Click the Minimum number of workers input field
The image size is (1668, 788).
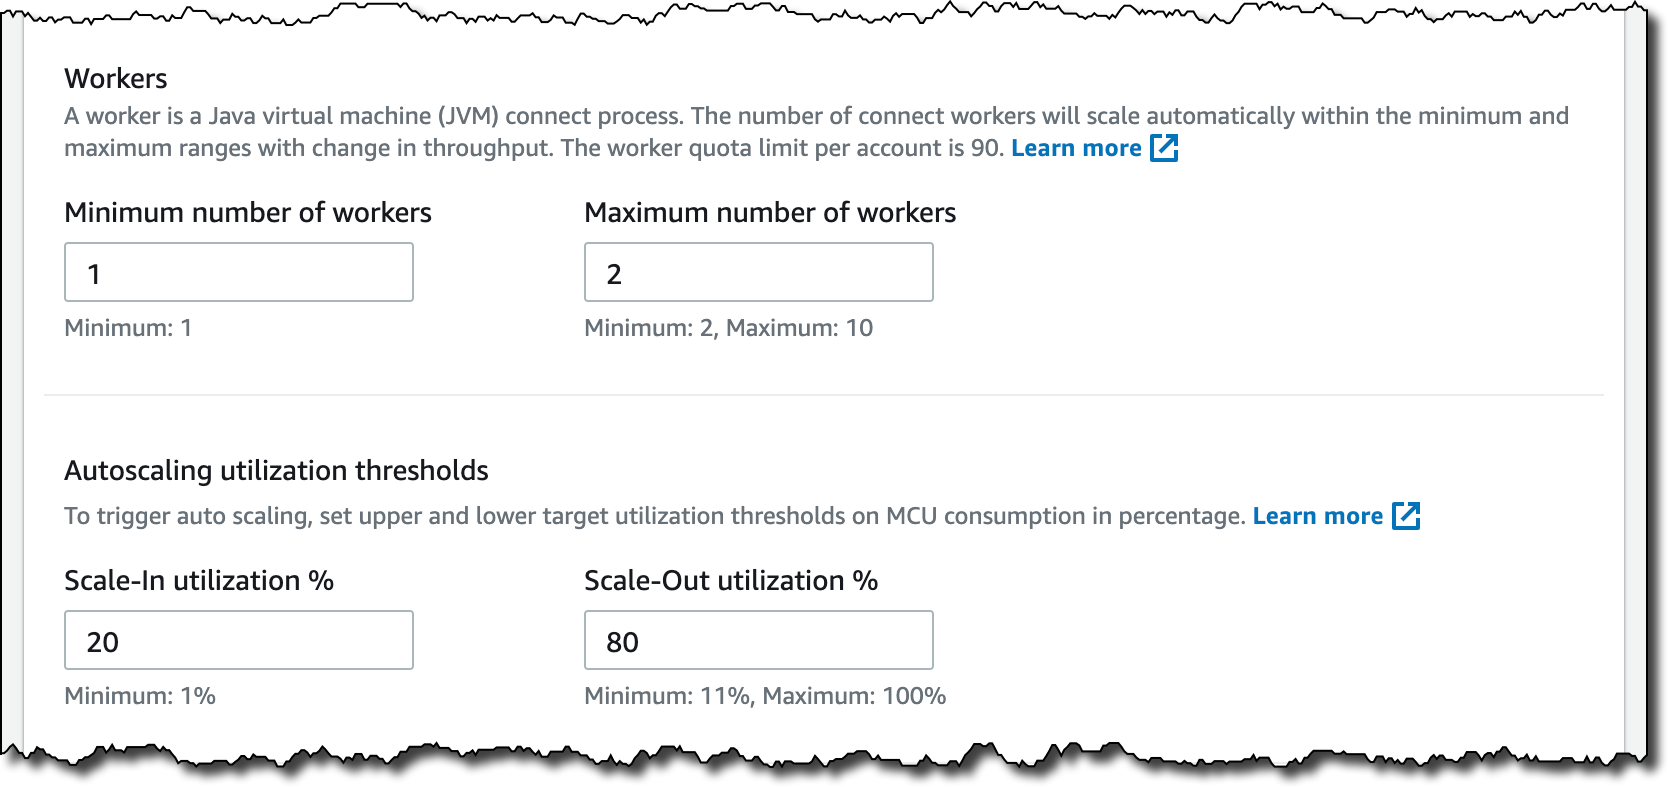click(238, 272)
